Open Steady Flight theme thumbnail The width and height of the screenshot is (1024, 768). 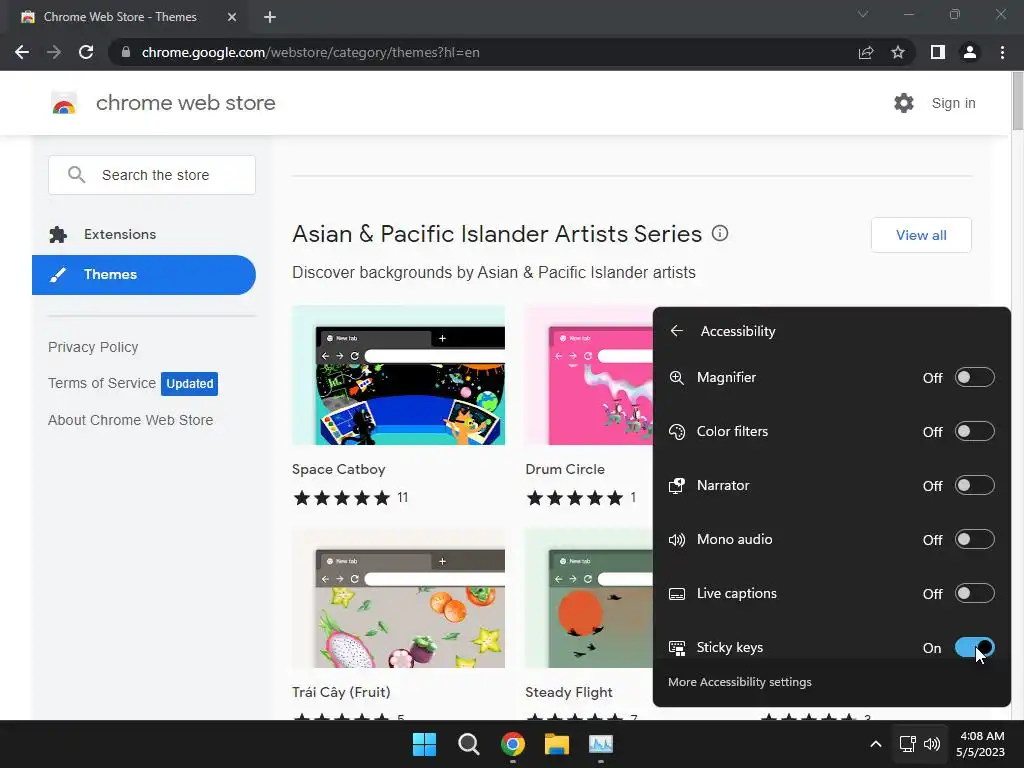[x=589, y=598]
